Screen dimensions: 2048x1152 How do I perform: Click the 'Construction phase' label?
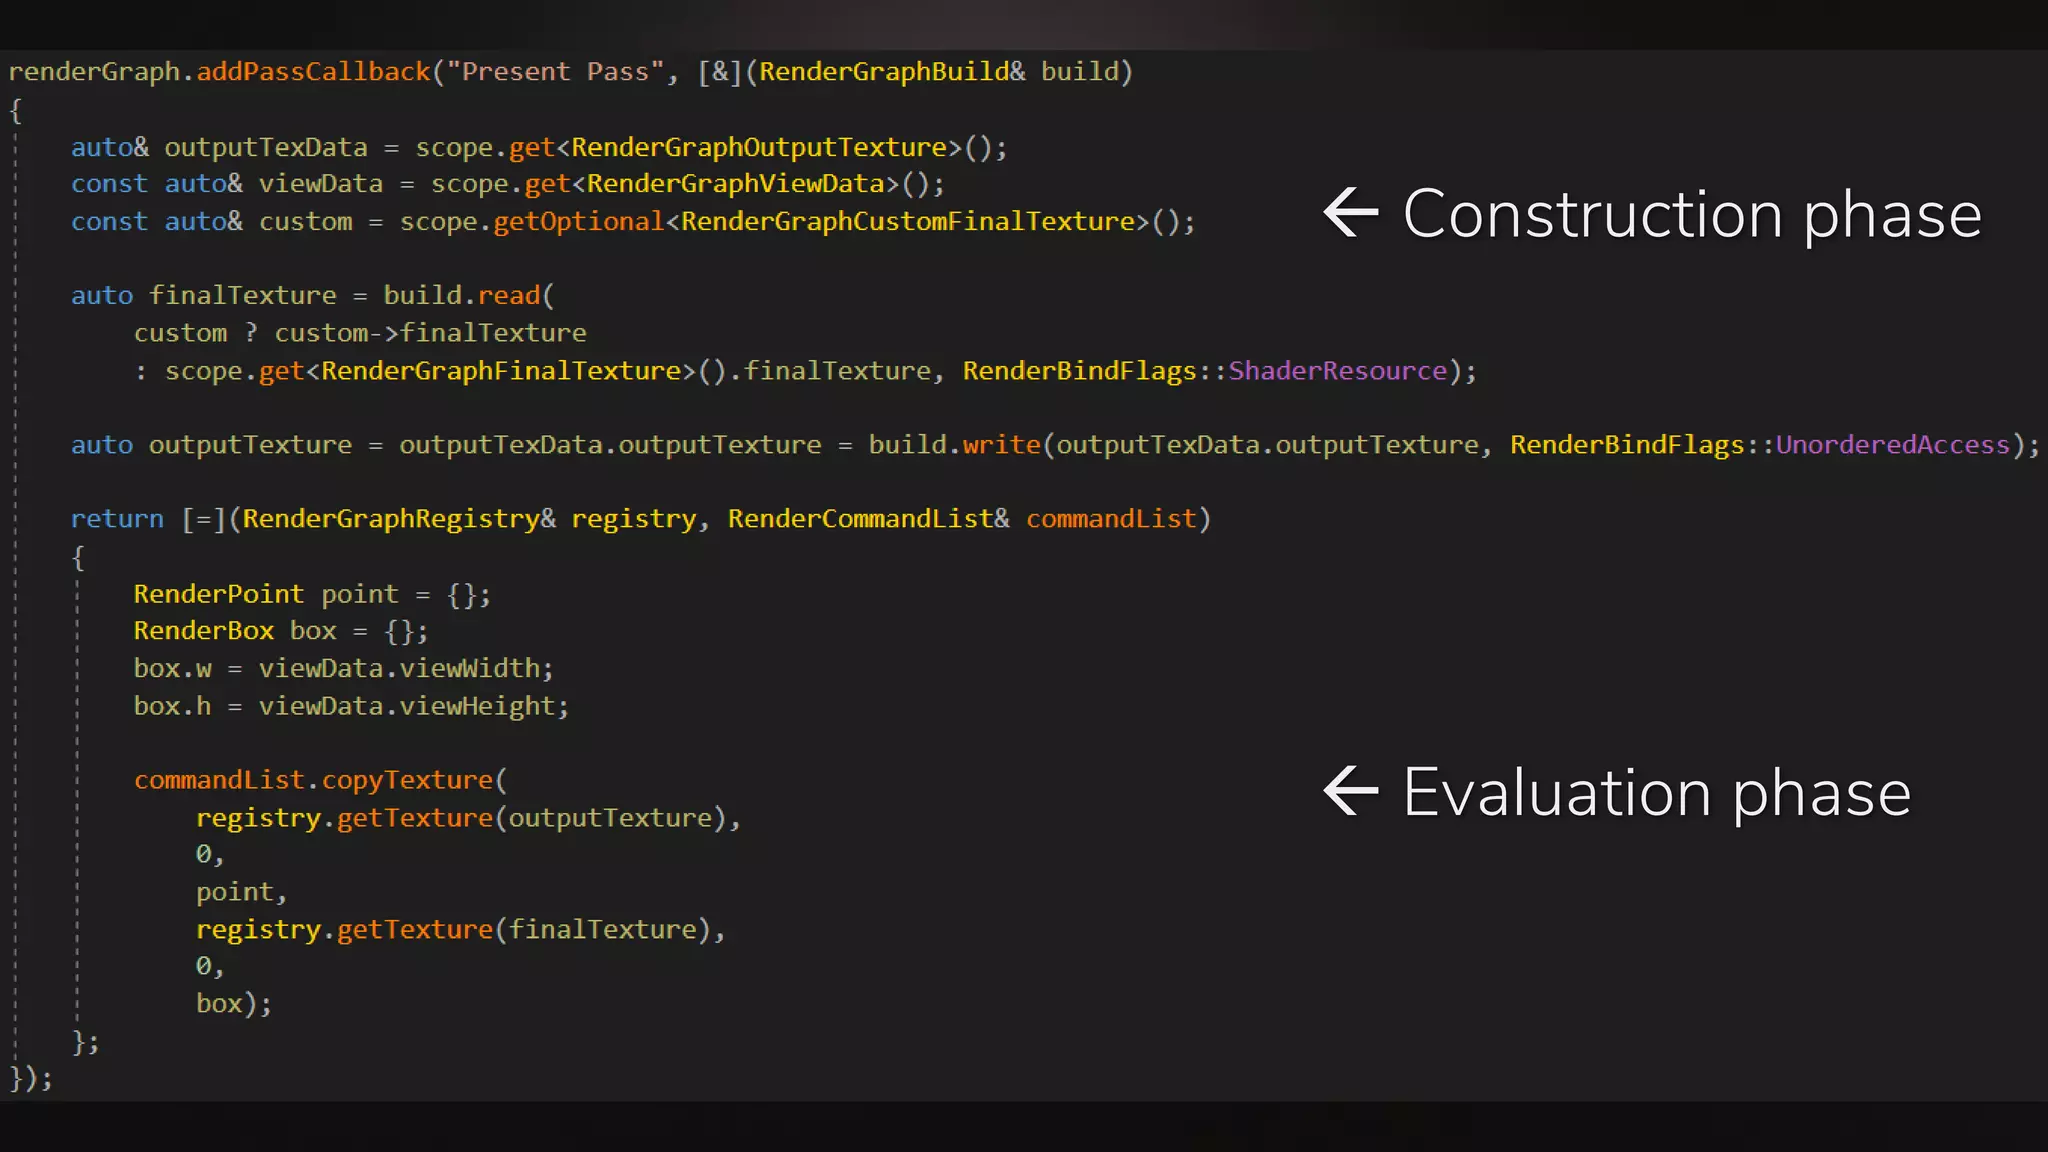[1692, 215]
